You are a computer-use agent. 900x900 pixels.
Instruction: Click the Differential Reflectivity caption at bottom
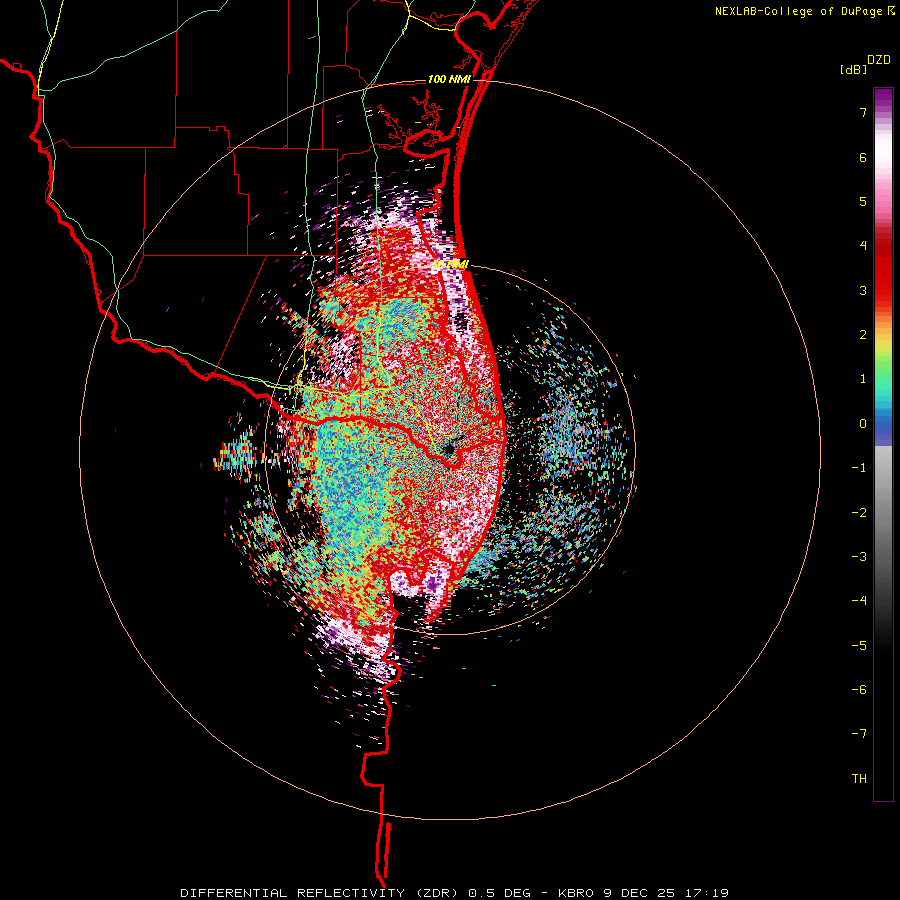(x=454, y=893)
